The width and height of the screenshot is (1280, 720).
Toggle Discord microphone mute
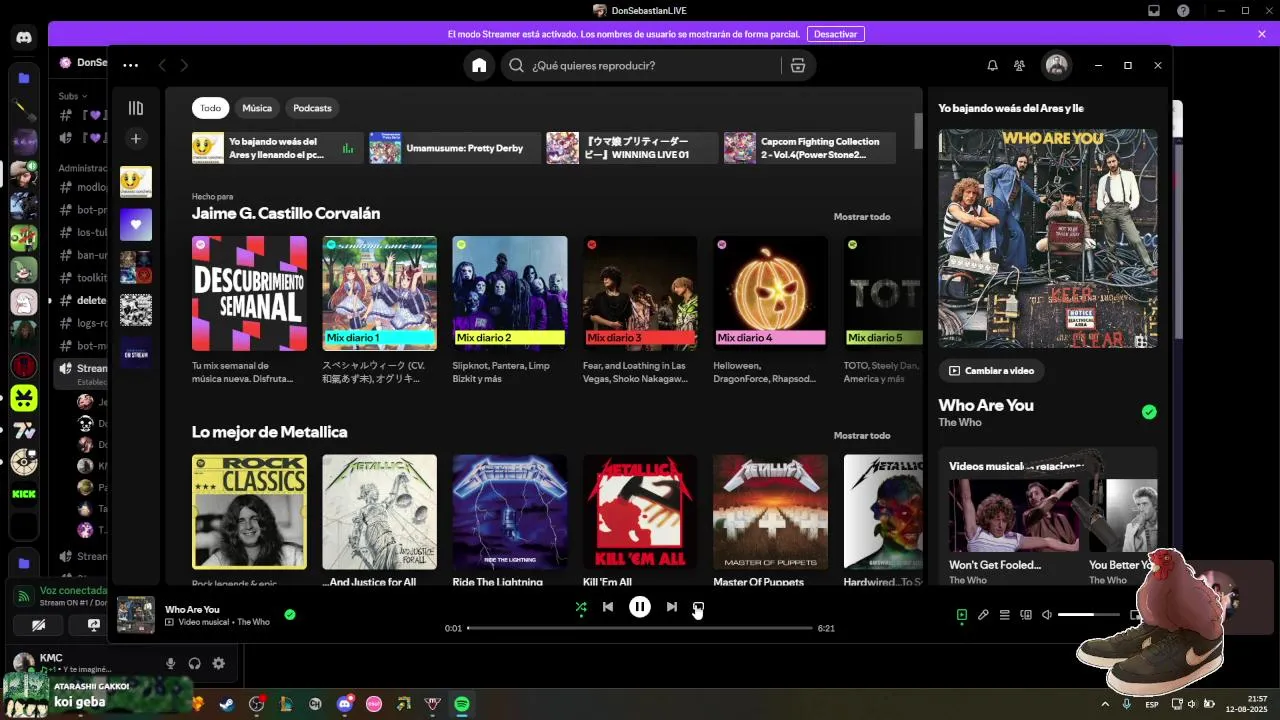click(x=171, y=663)
